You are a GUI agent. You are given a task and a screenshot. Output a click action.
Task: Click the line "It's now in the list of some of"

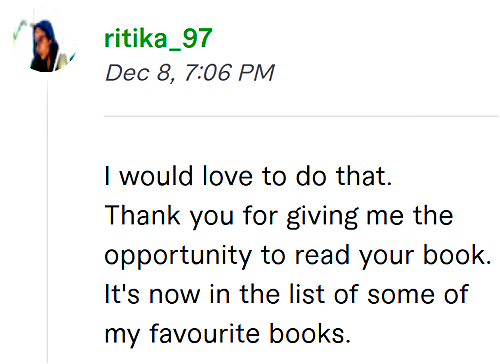(x=287, y=294)
